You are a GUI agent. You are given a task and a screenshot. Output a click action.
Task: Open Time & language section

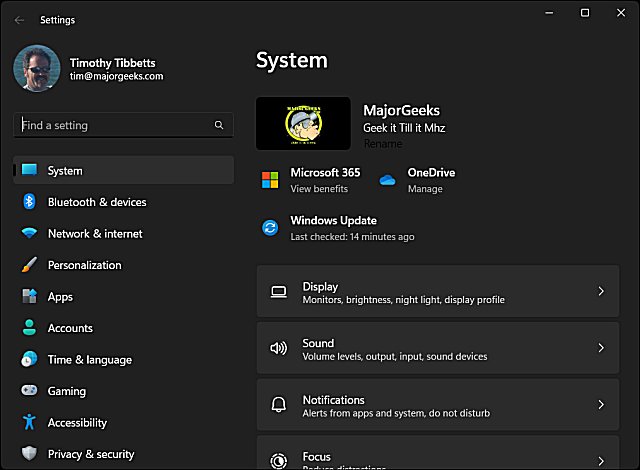pyautogui.click(x=89, y=360)
